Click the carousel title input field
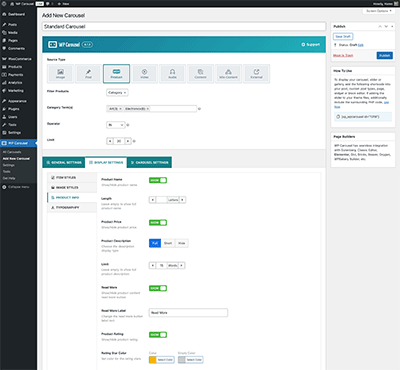This screenshot has height=370, width=400. point(184,26)
